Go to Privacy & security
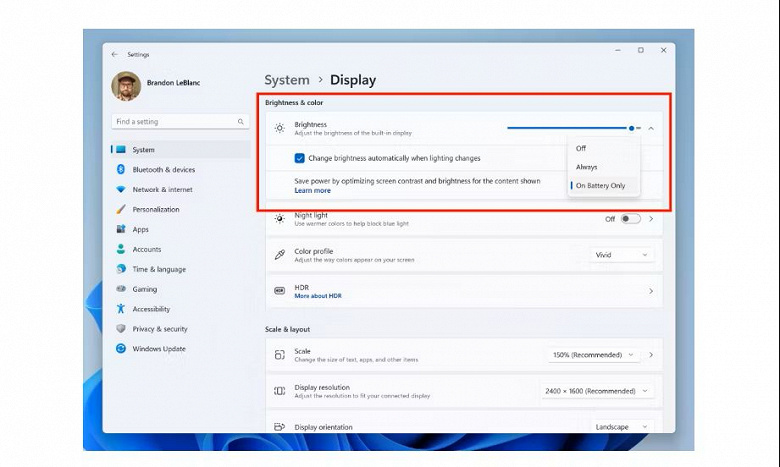Viewport: 780px width, 467px height. pos(181,329)
